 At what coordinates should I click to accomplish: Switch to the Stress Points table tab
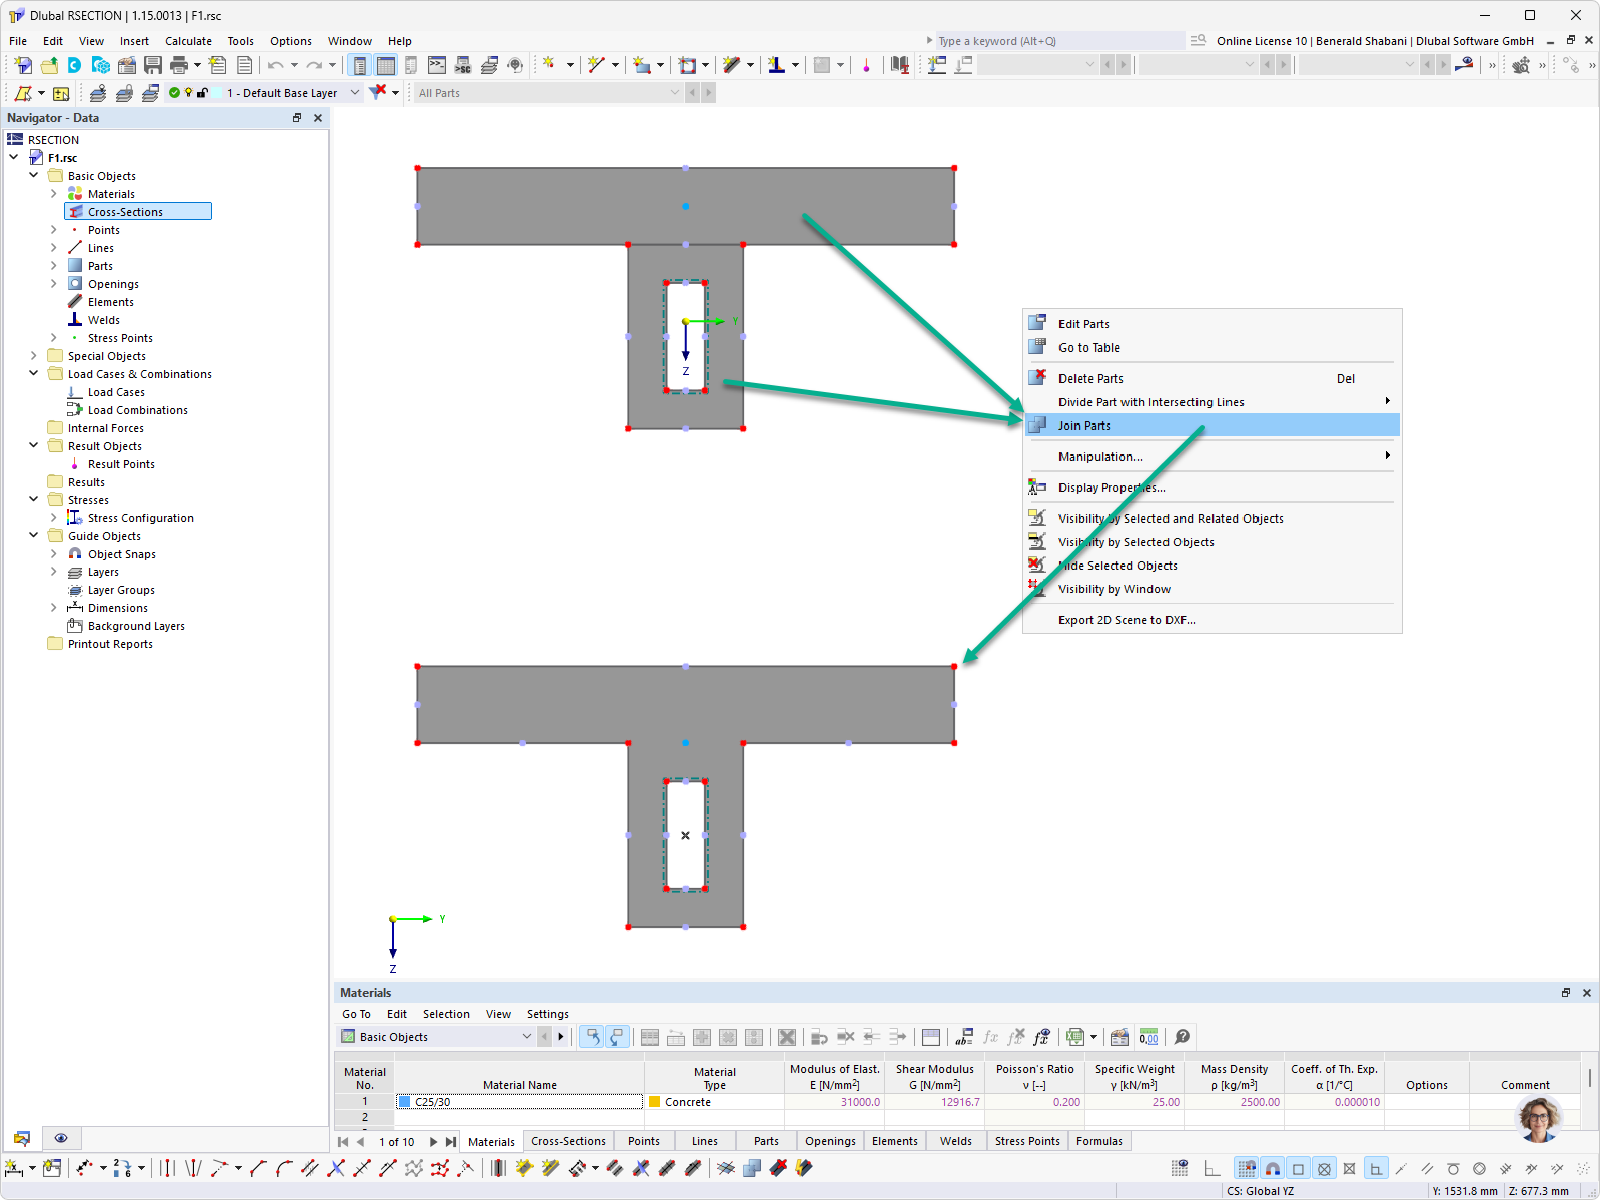[x=1027, y=1141]
